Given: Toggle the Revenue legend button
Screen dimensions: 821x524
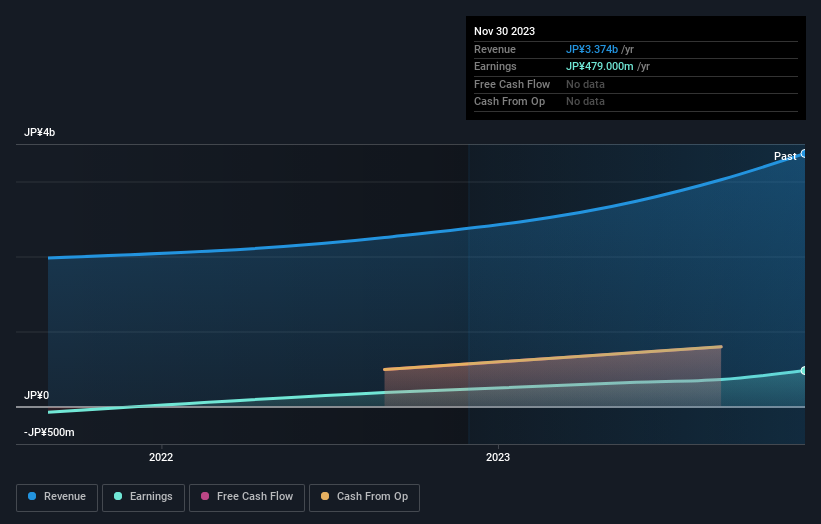Looking at the screenshot, I should click(57, 497).
